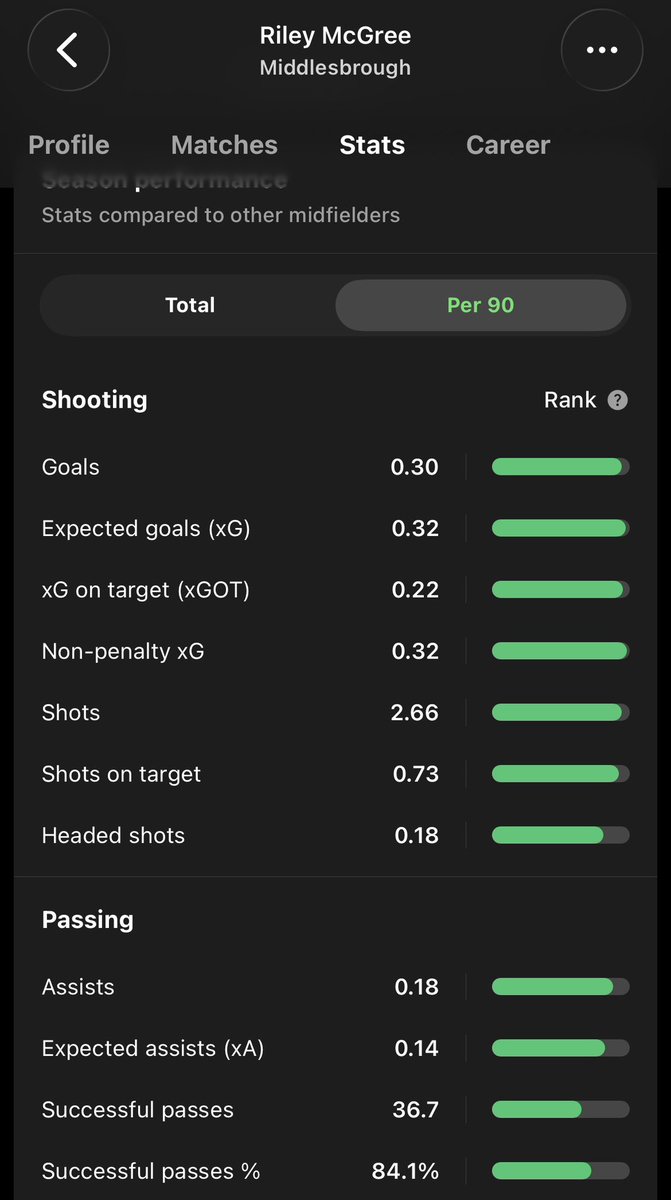This screenshot has height=1200, width=671.
Task: Select the Expected goals (xG) row
Action: (x=335, y=529)
